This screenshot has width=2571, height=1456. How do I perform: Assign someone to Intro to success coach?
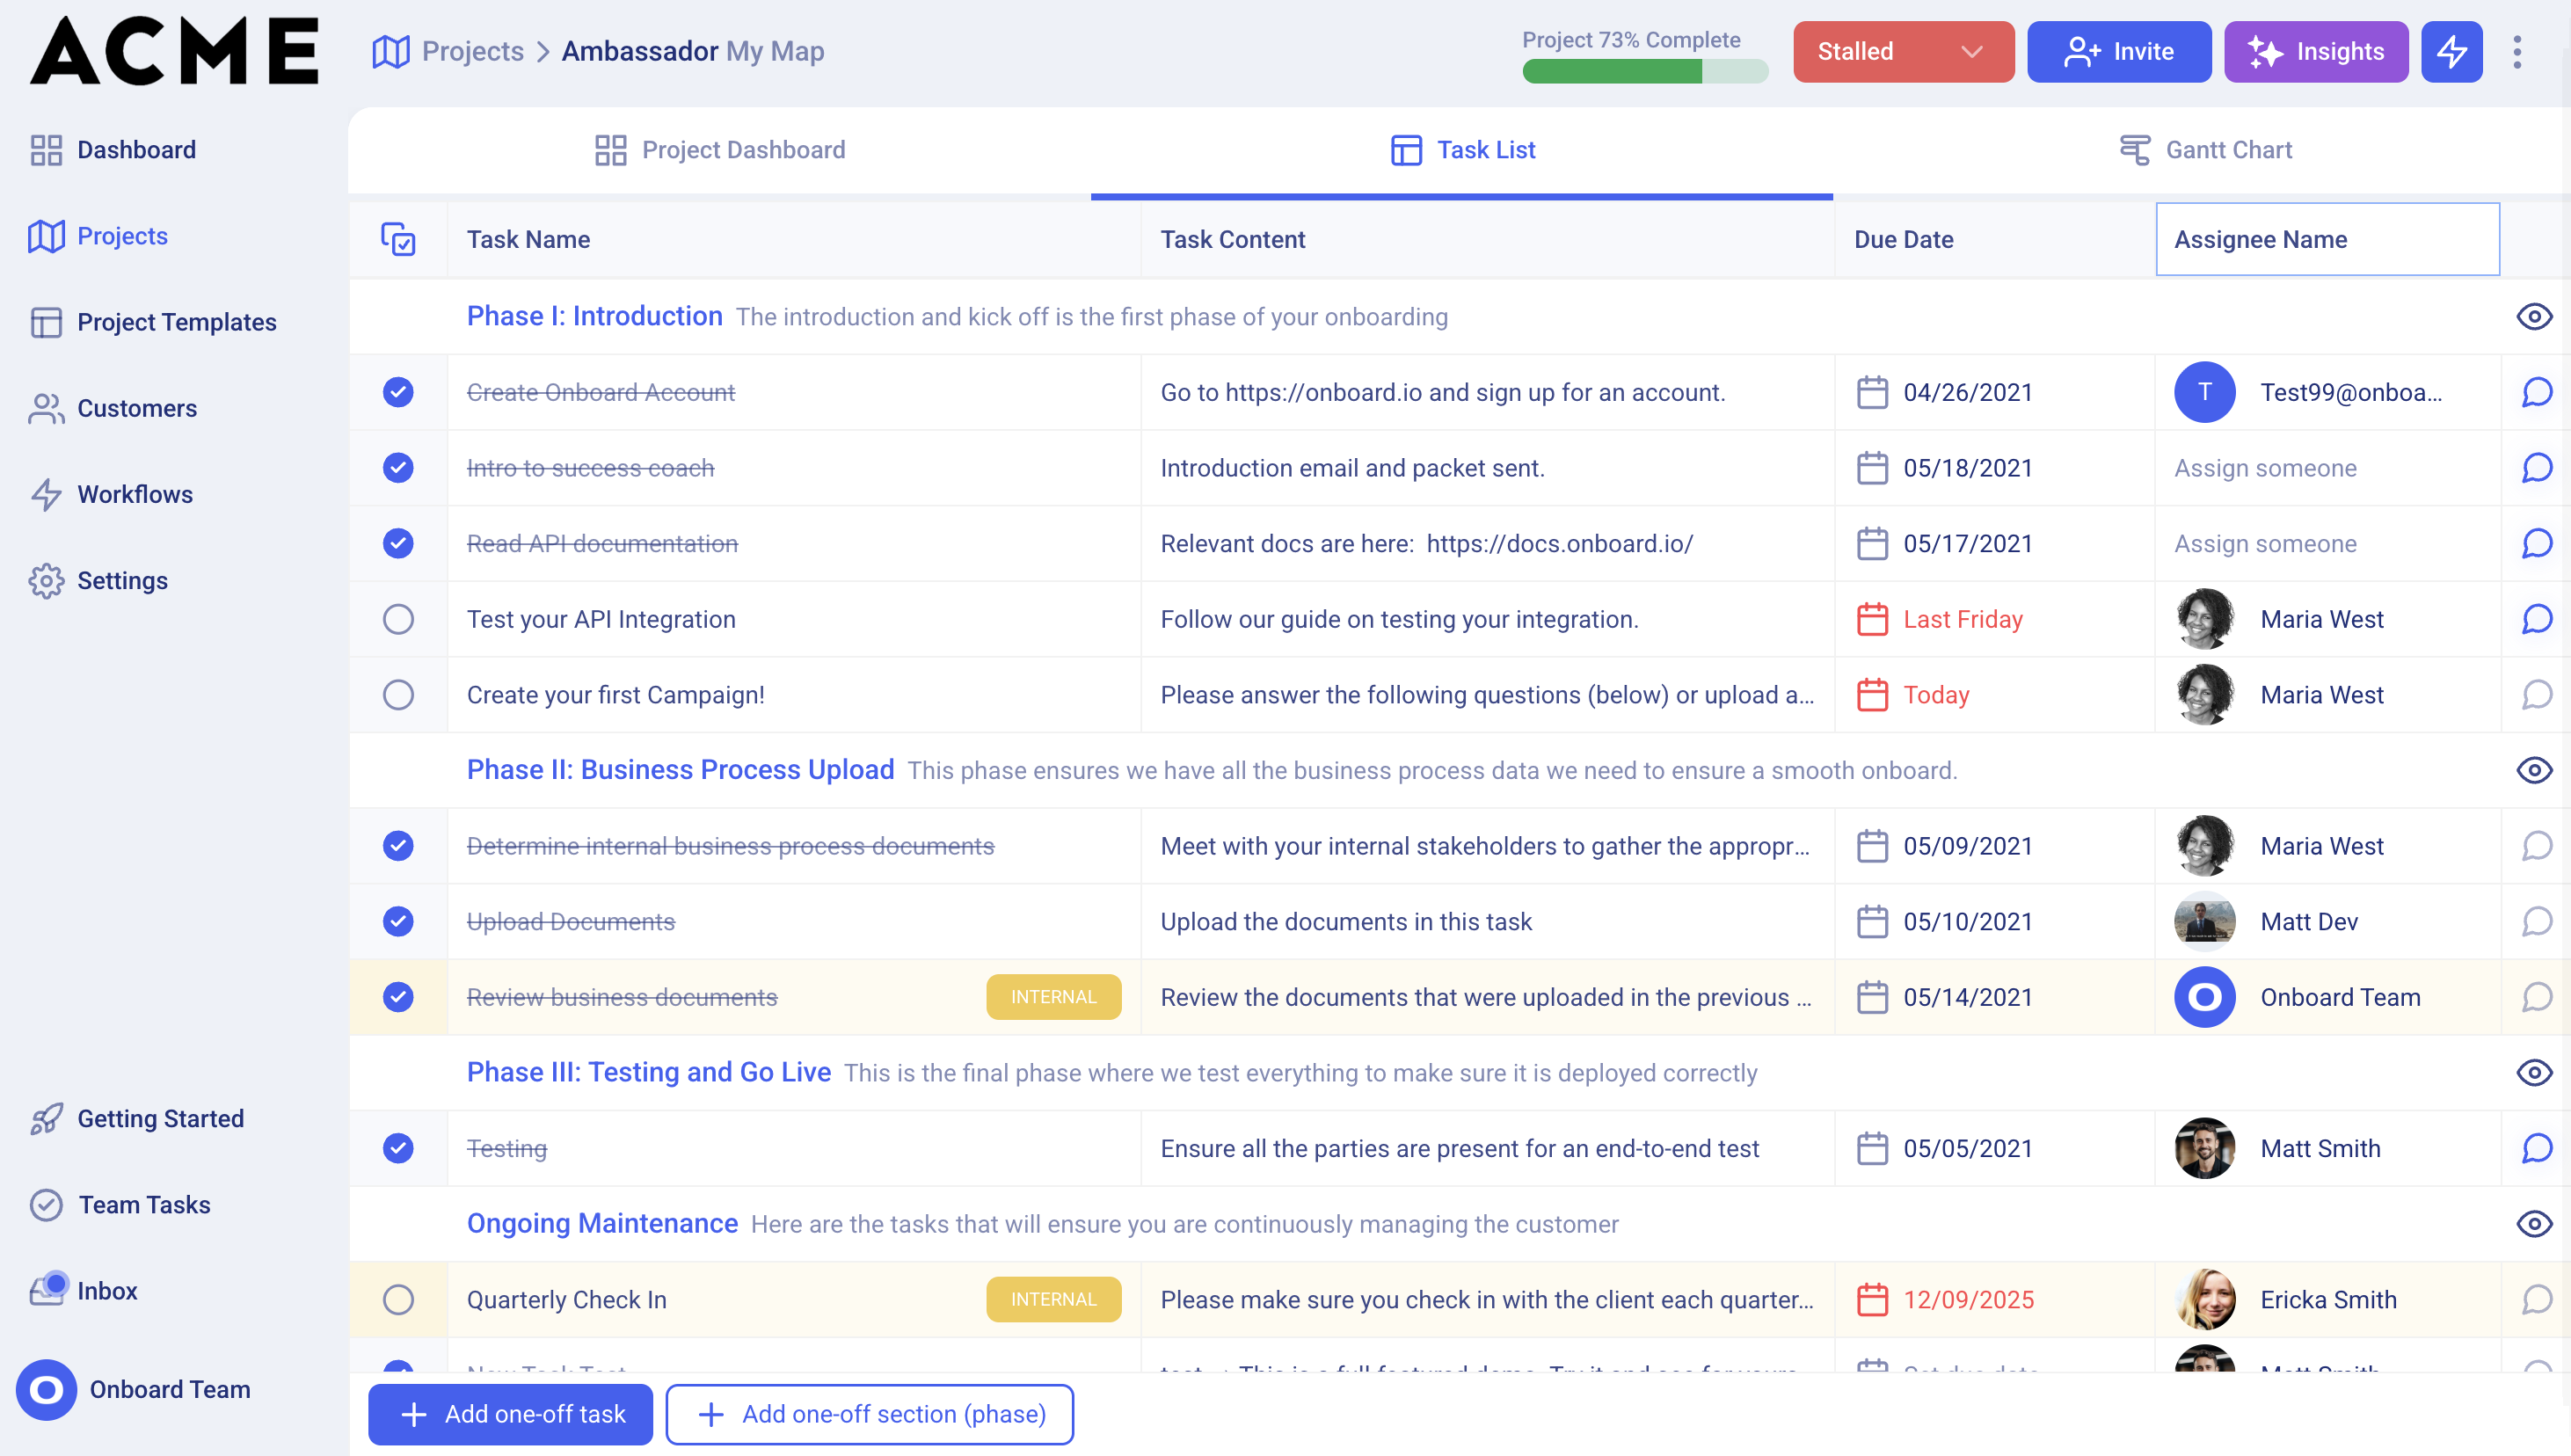[2264, 467]
